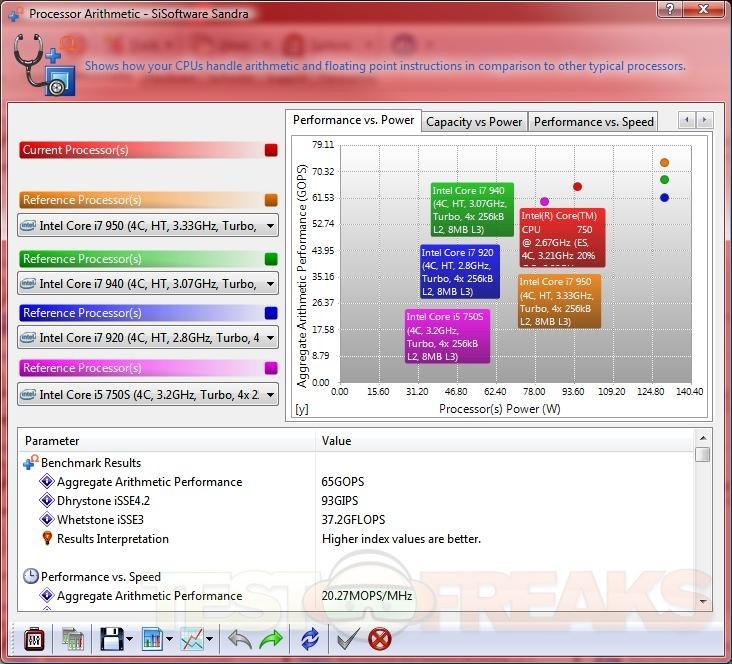Screen dimensions: 732x664
Task: Click the options icon at toolbar start
Action: [33, 637]
